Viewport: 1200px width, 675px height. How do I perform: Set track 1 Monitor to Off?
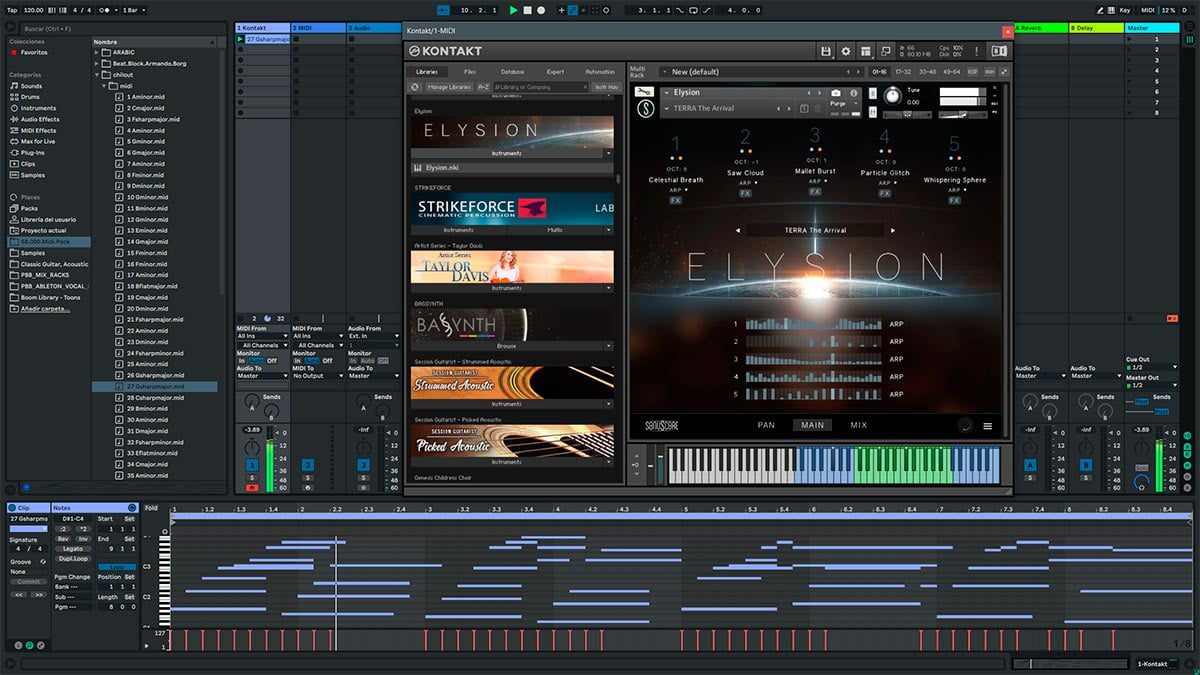pos(272,360)
